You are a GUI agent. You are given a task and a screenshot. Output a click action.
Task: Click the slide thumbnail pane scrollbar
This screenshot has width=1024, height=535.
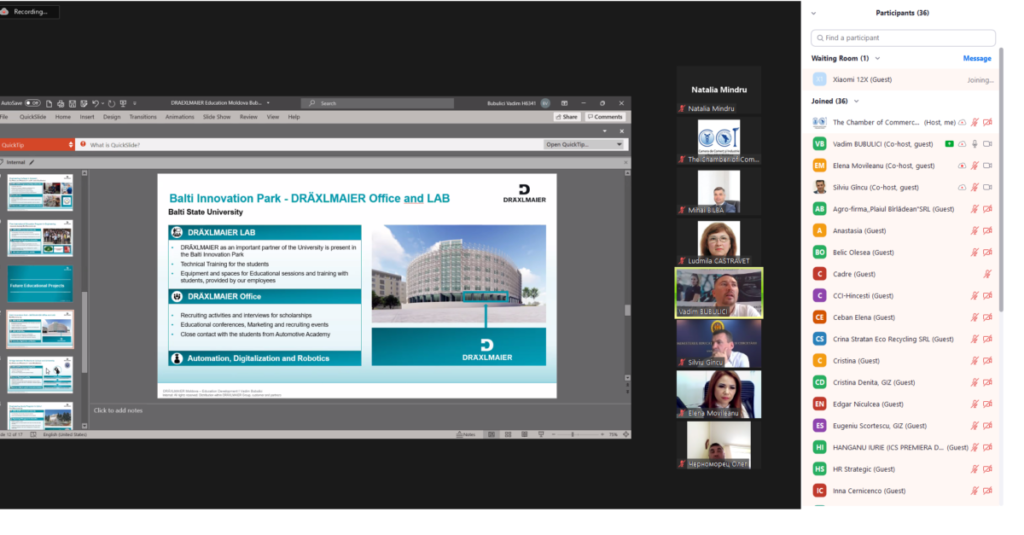tap(84, 331)
